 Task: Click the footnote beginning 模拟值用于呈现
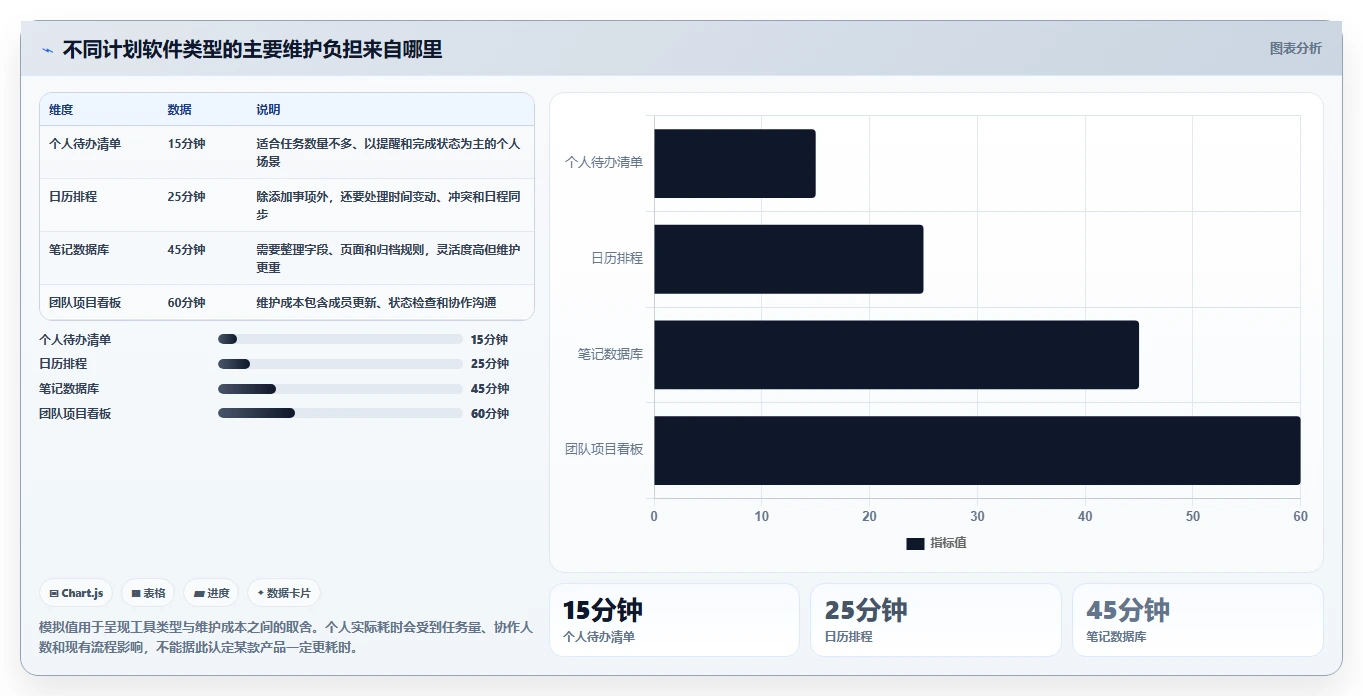286,637
